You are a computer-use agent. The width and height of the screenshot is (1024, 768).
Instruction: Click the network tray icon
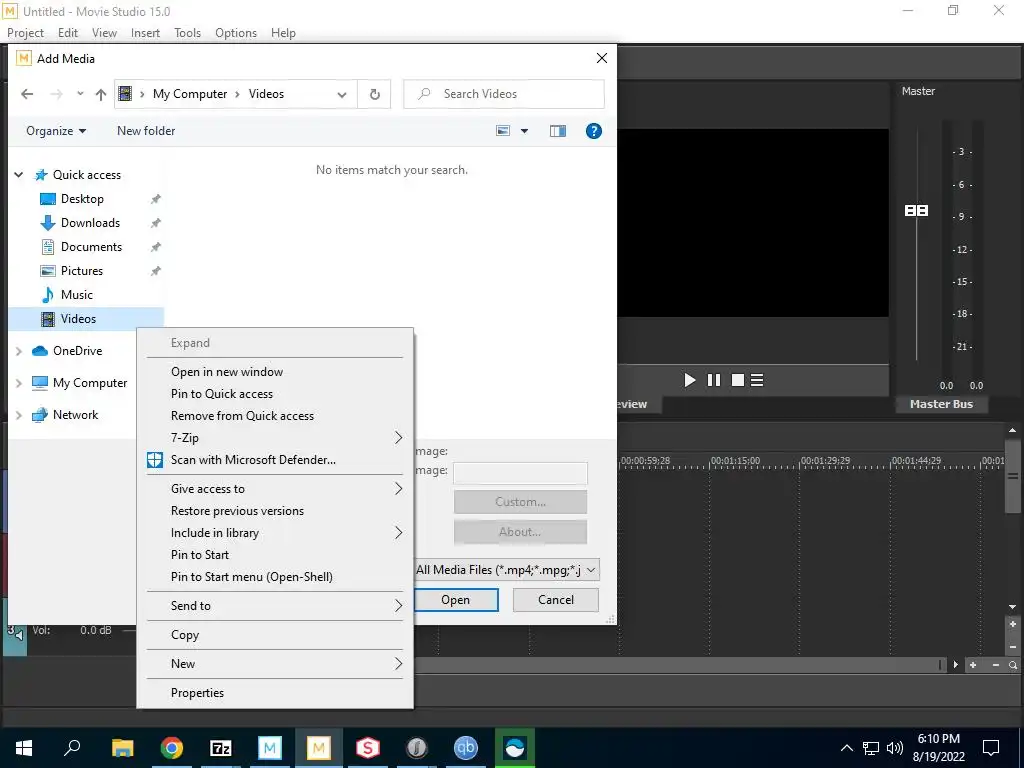[x=871, y=748]
